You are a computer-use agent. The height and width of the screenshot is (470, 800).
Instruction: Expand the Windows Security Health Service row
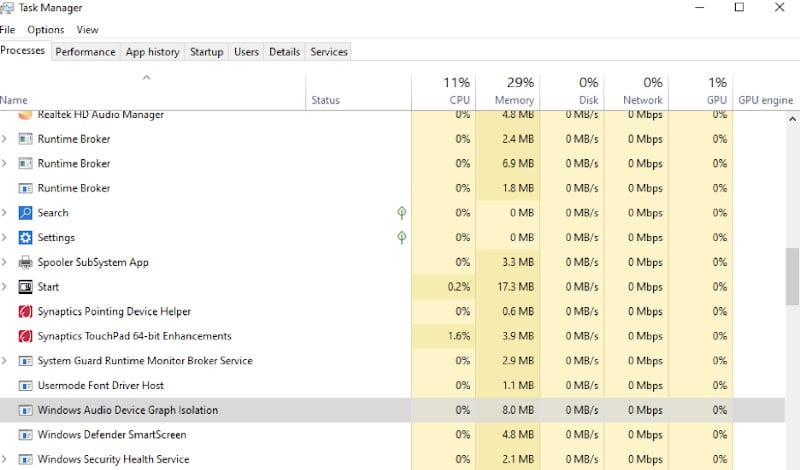click(x=5, y=459)
